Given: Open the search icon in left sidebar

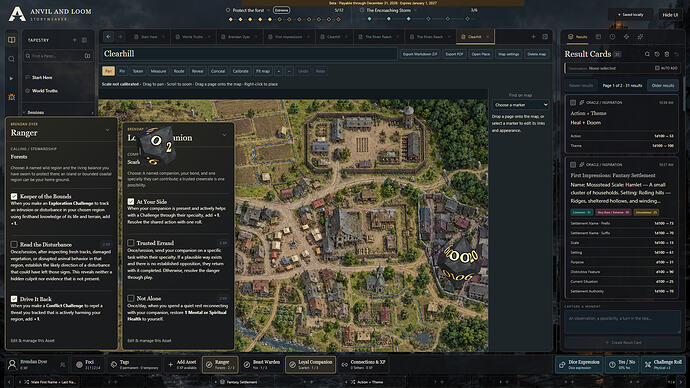Looking at the screenshot, I should tap(12, 59).
